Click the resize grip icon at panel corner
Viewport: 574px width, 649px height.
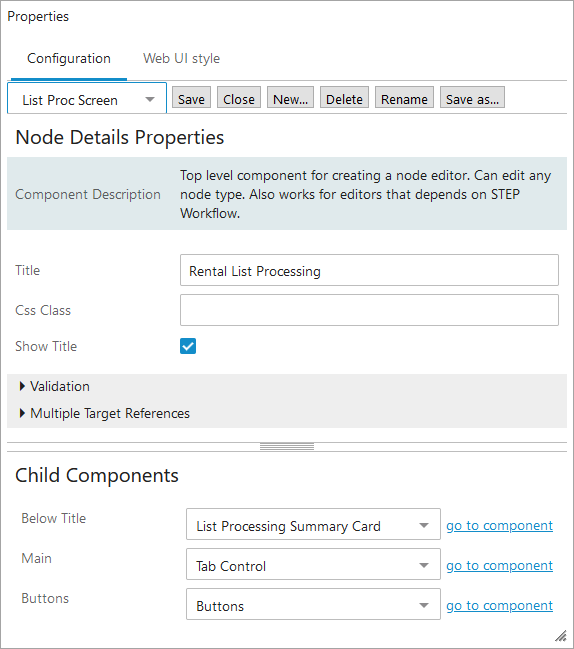pyautogui.click(x=561, y=635)
